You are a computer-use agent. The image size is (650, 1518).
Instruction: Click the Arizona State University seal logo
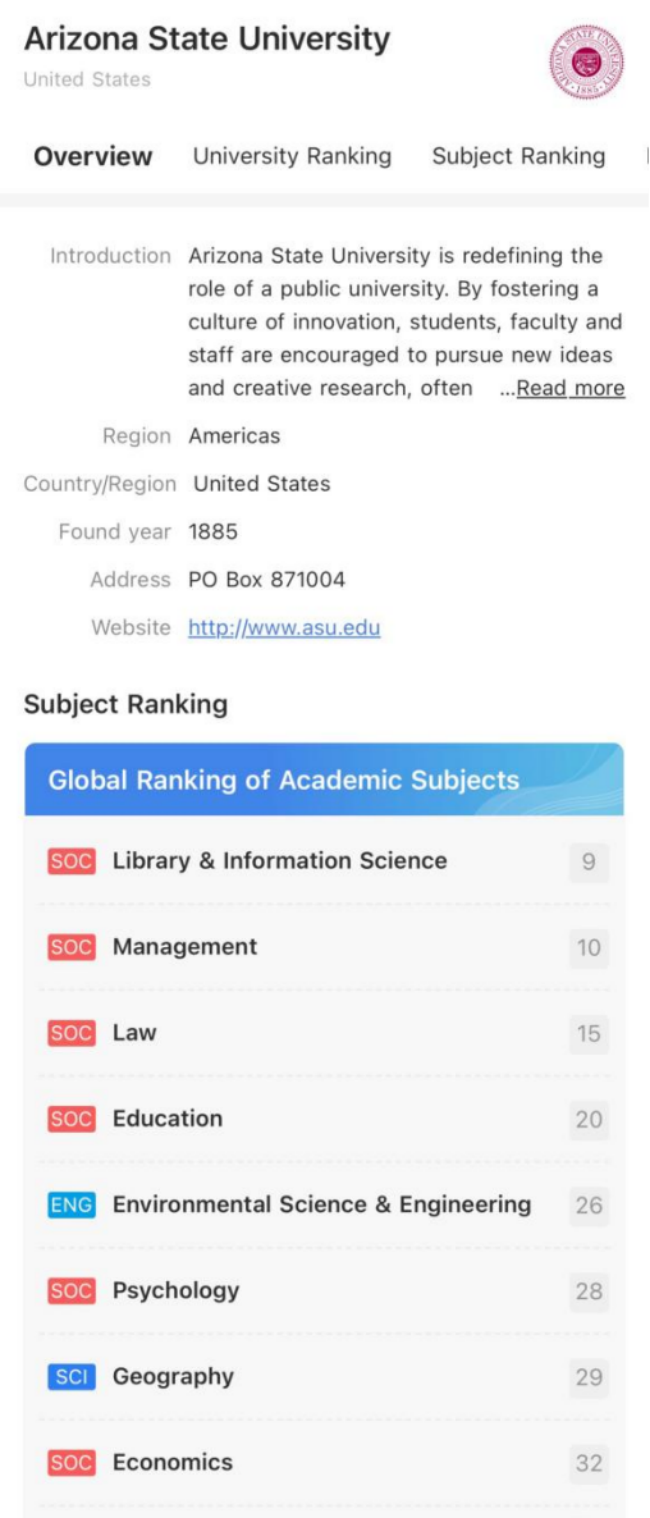tap(586, 62)
